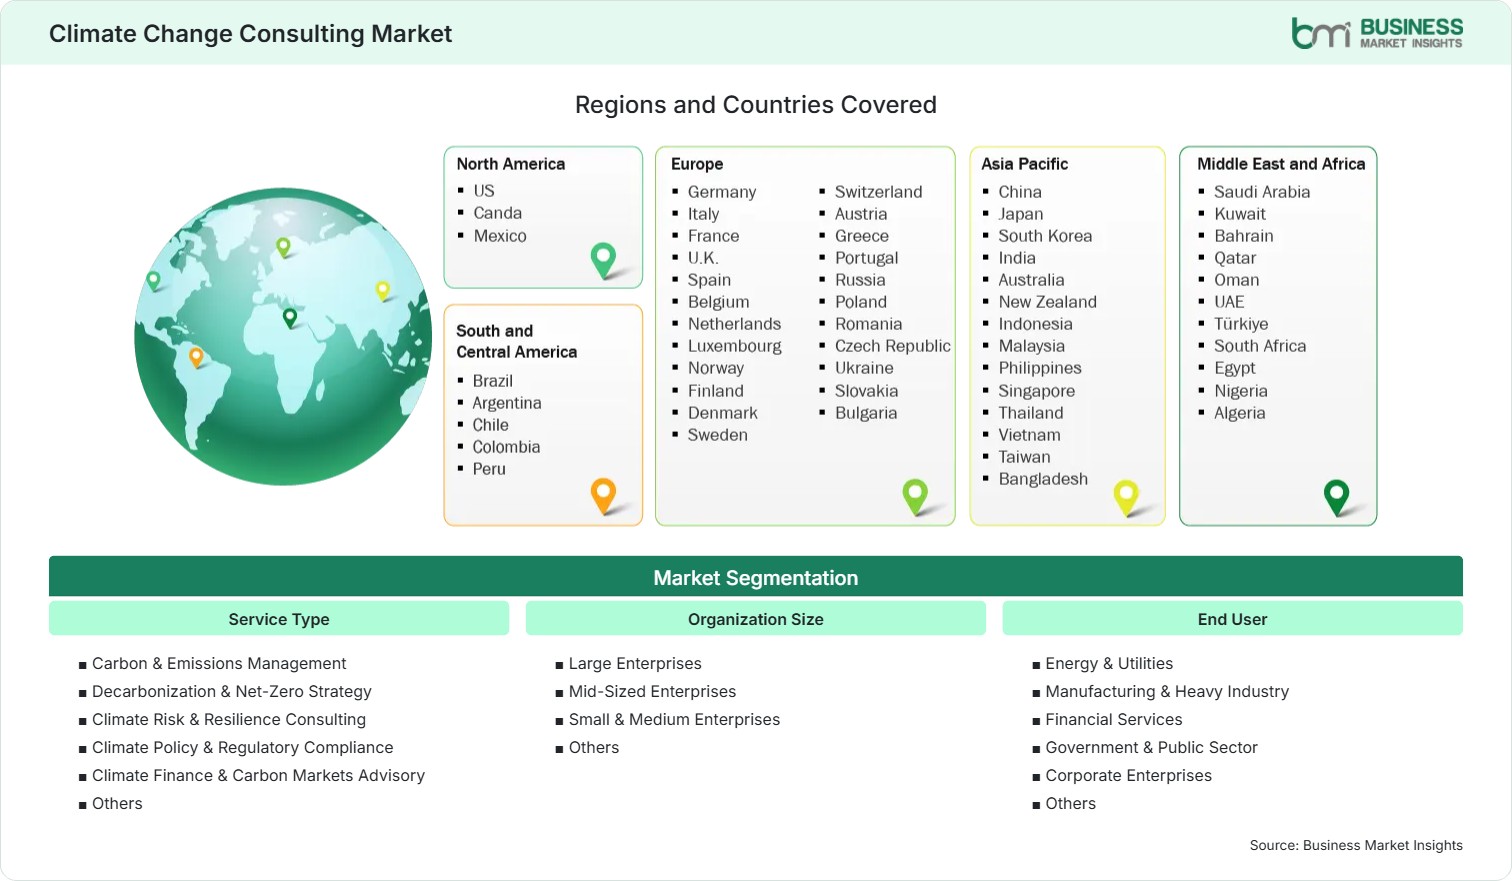Click Saudi Arabia in Middle East list
The width and height of the screenshot is (1512, 881).
[x=1262, y=192]
